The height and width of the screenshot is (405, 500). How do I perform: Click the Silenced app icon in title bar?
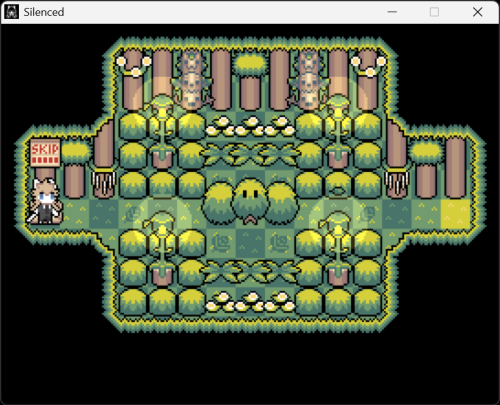coord(11,12)
